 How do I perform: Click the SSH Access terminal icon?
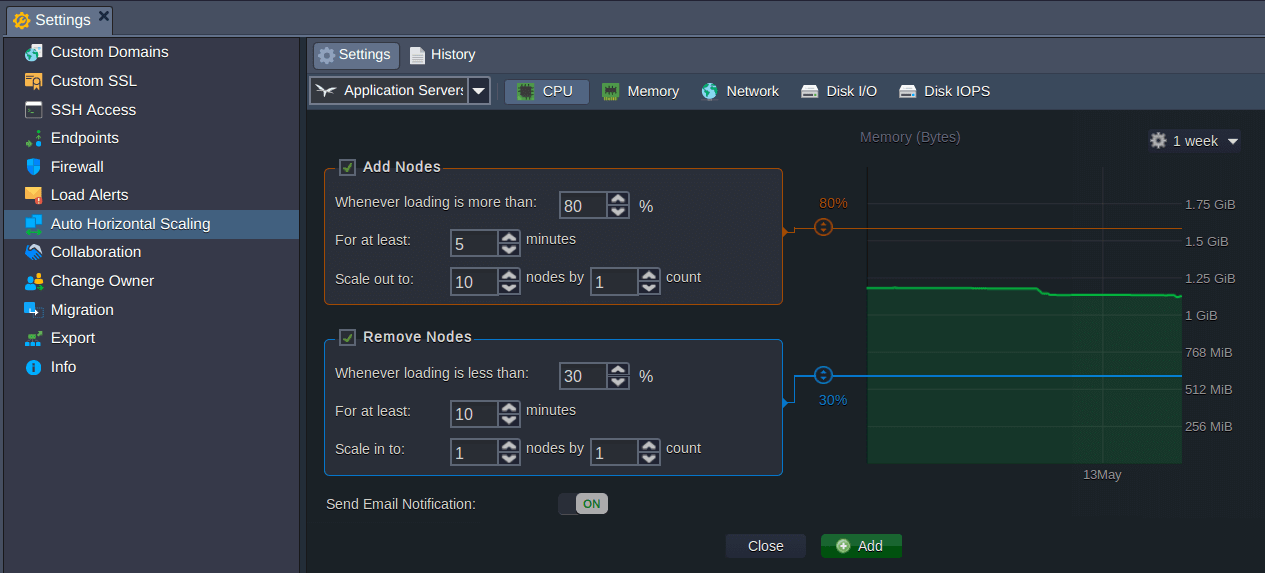pos(34,110)
